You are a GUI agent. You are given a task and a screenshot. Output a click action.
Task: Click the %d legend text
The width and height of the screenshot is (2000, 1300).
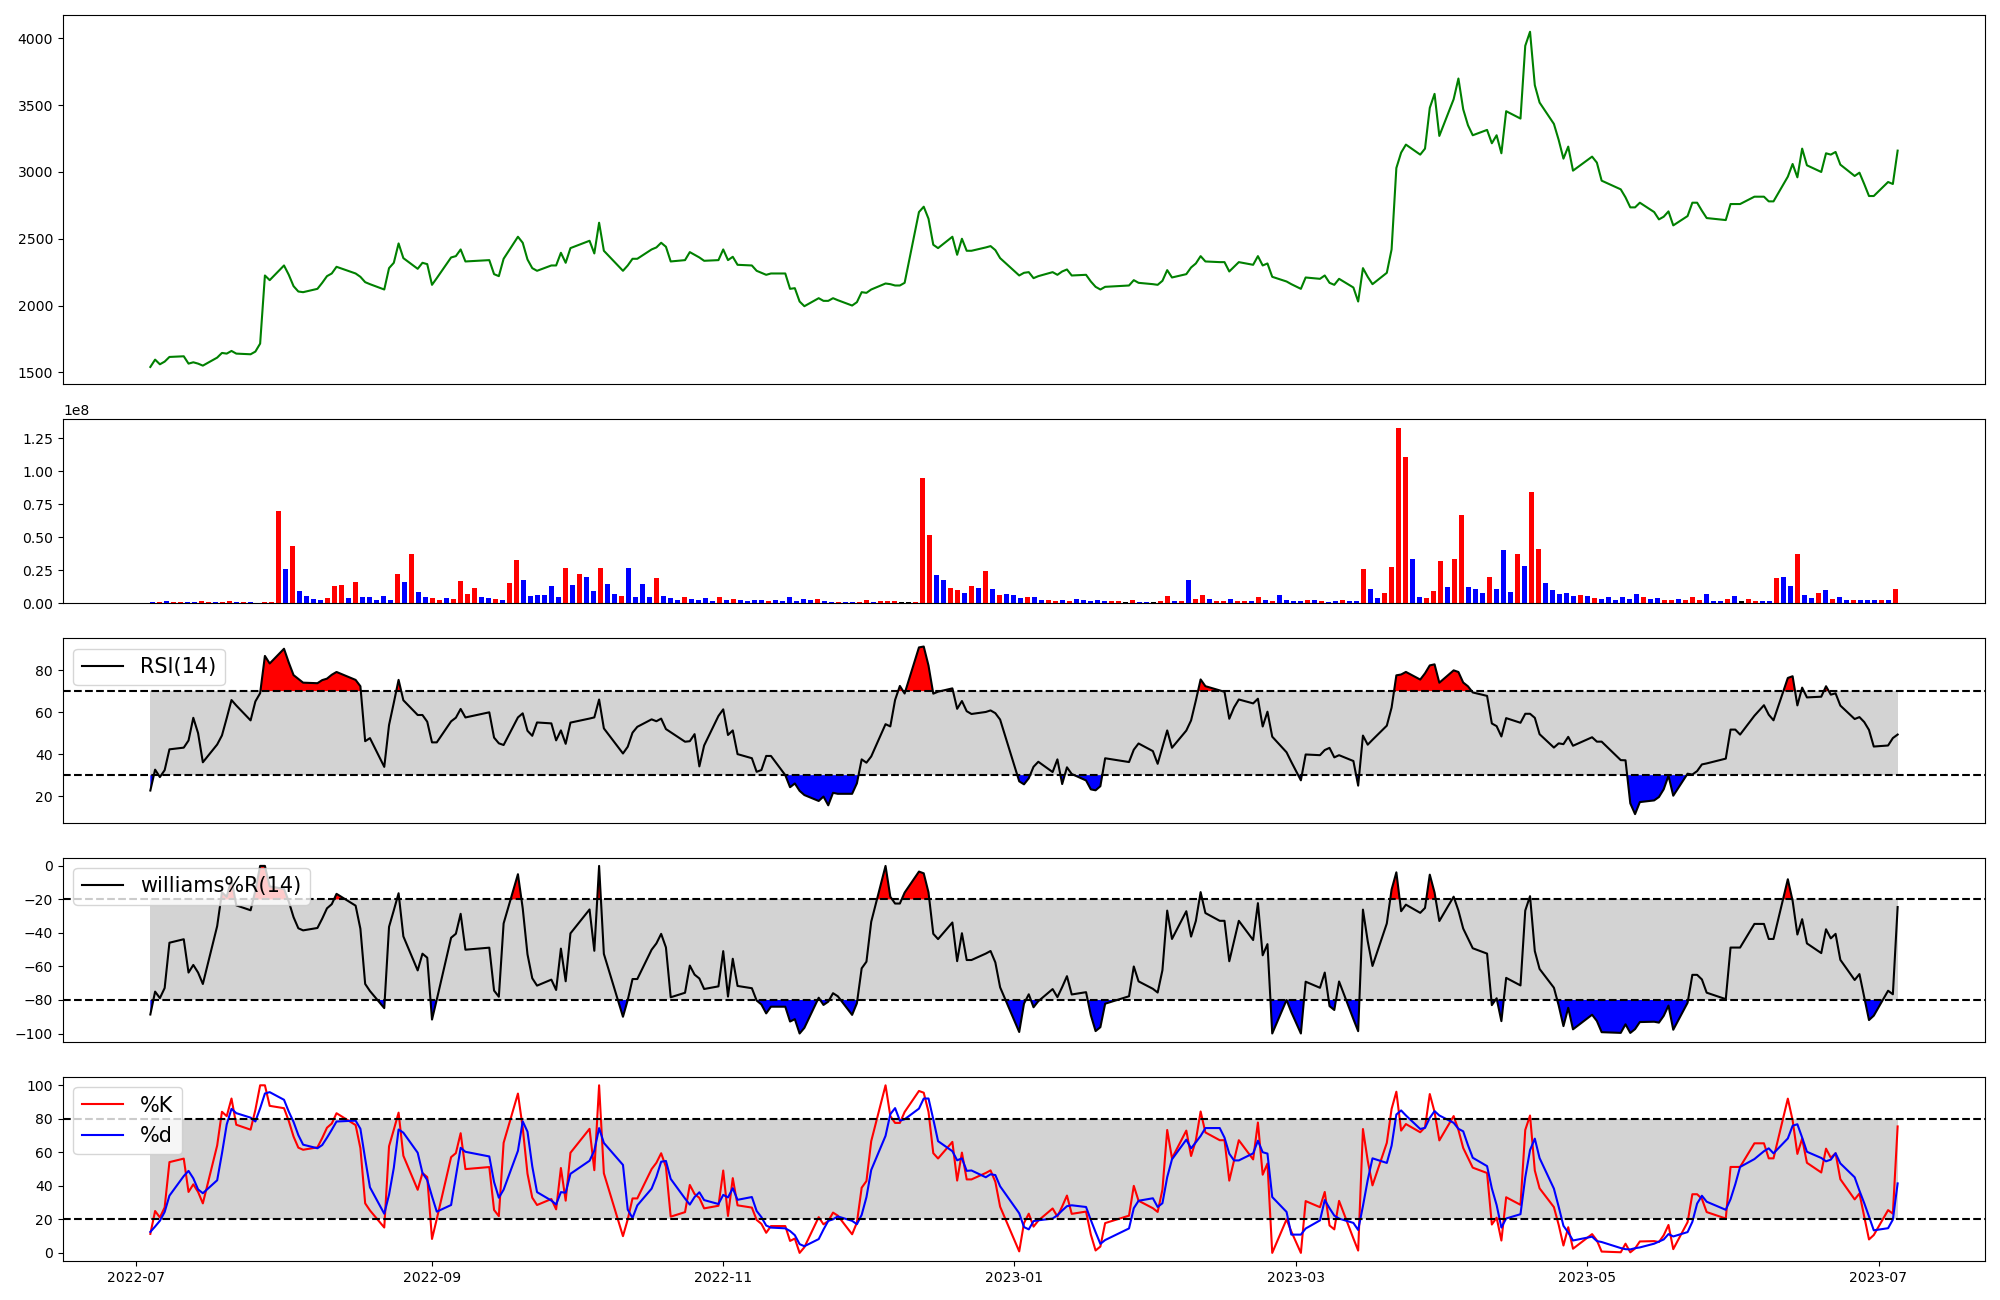click(x=156, y=1135)
